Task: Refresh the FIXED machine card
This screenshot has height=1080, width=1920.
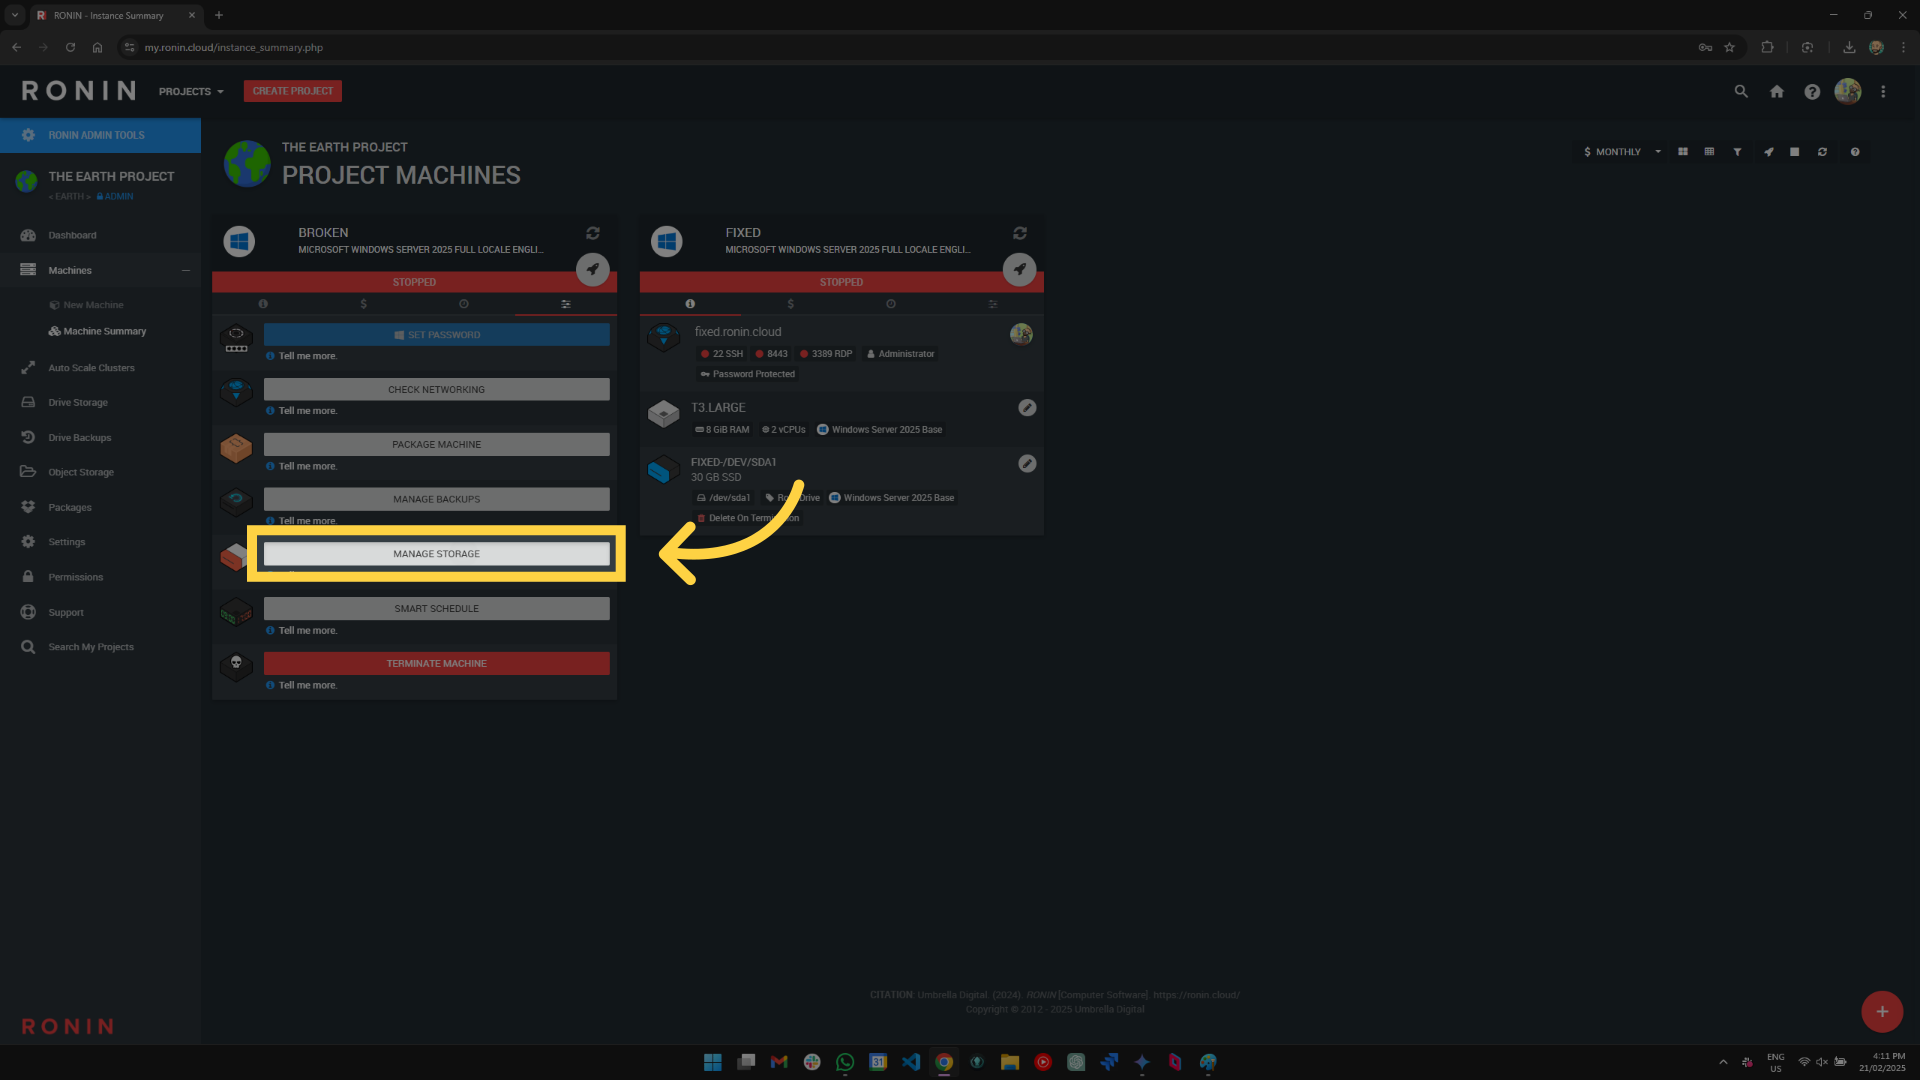Action: 1020,233
